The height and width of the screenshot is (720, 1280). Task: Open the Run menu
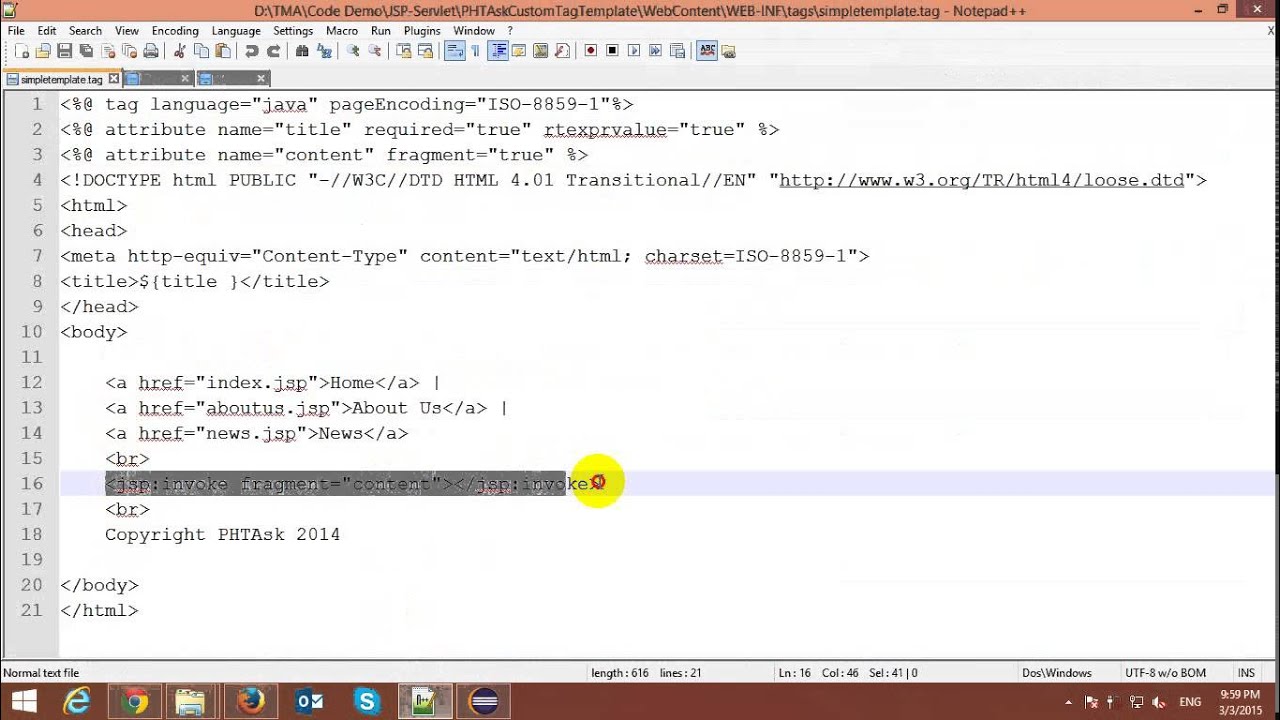coord(381,31)
